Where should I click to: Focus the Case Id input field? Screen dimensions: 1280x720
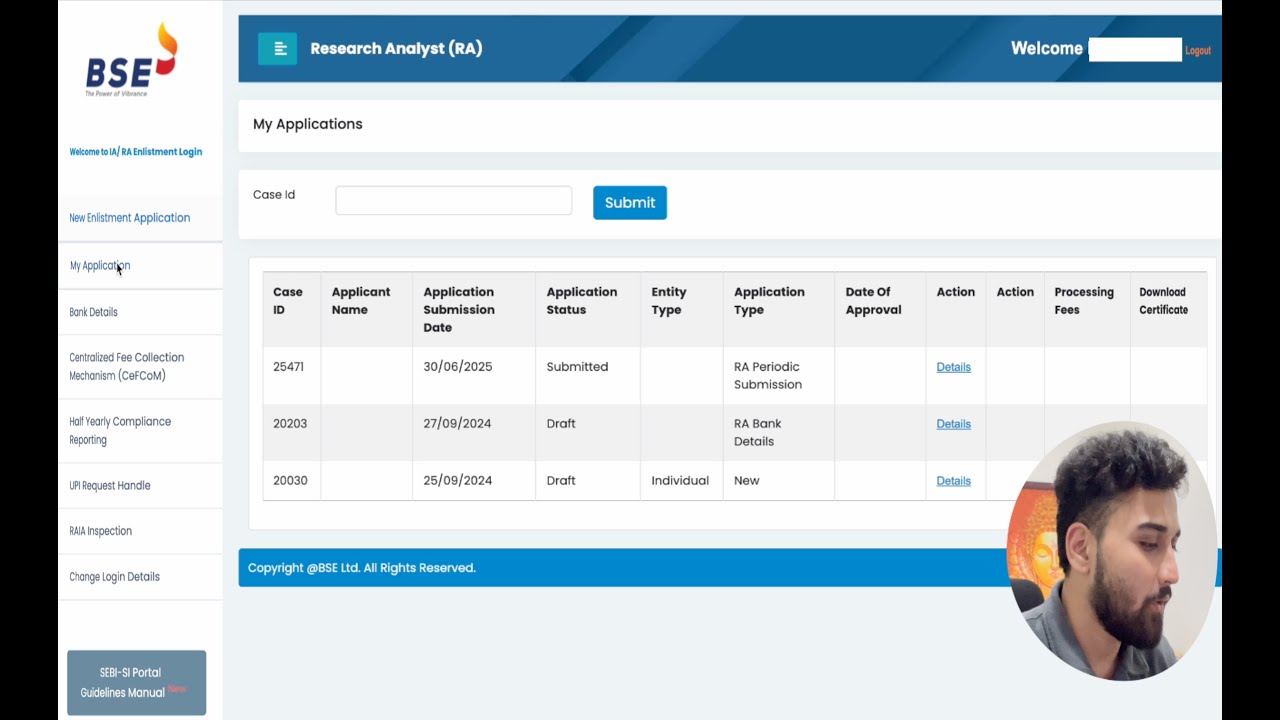[454, 200]
